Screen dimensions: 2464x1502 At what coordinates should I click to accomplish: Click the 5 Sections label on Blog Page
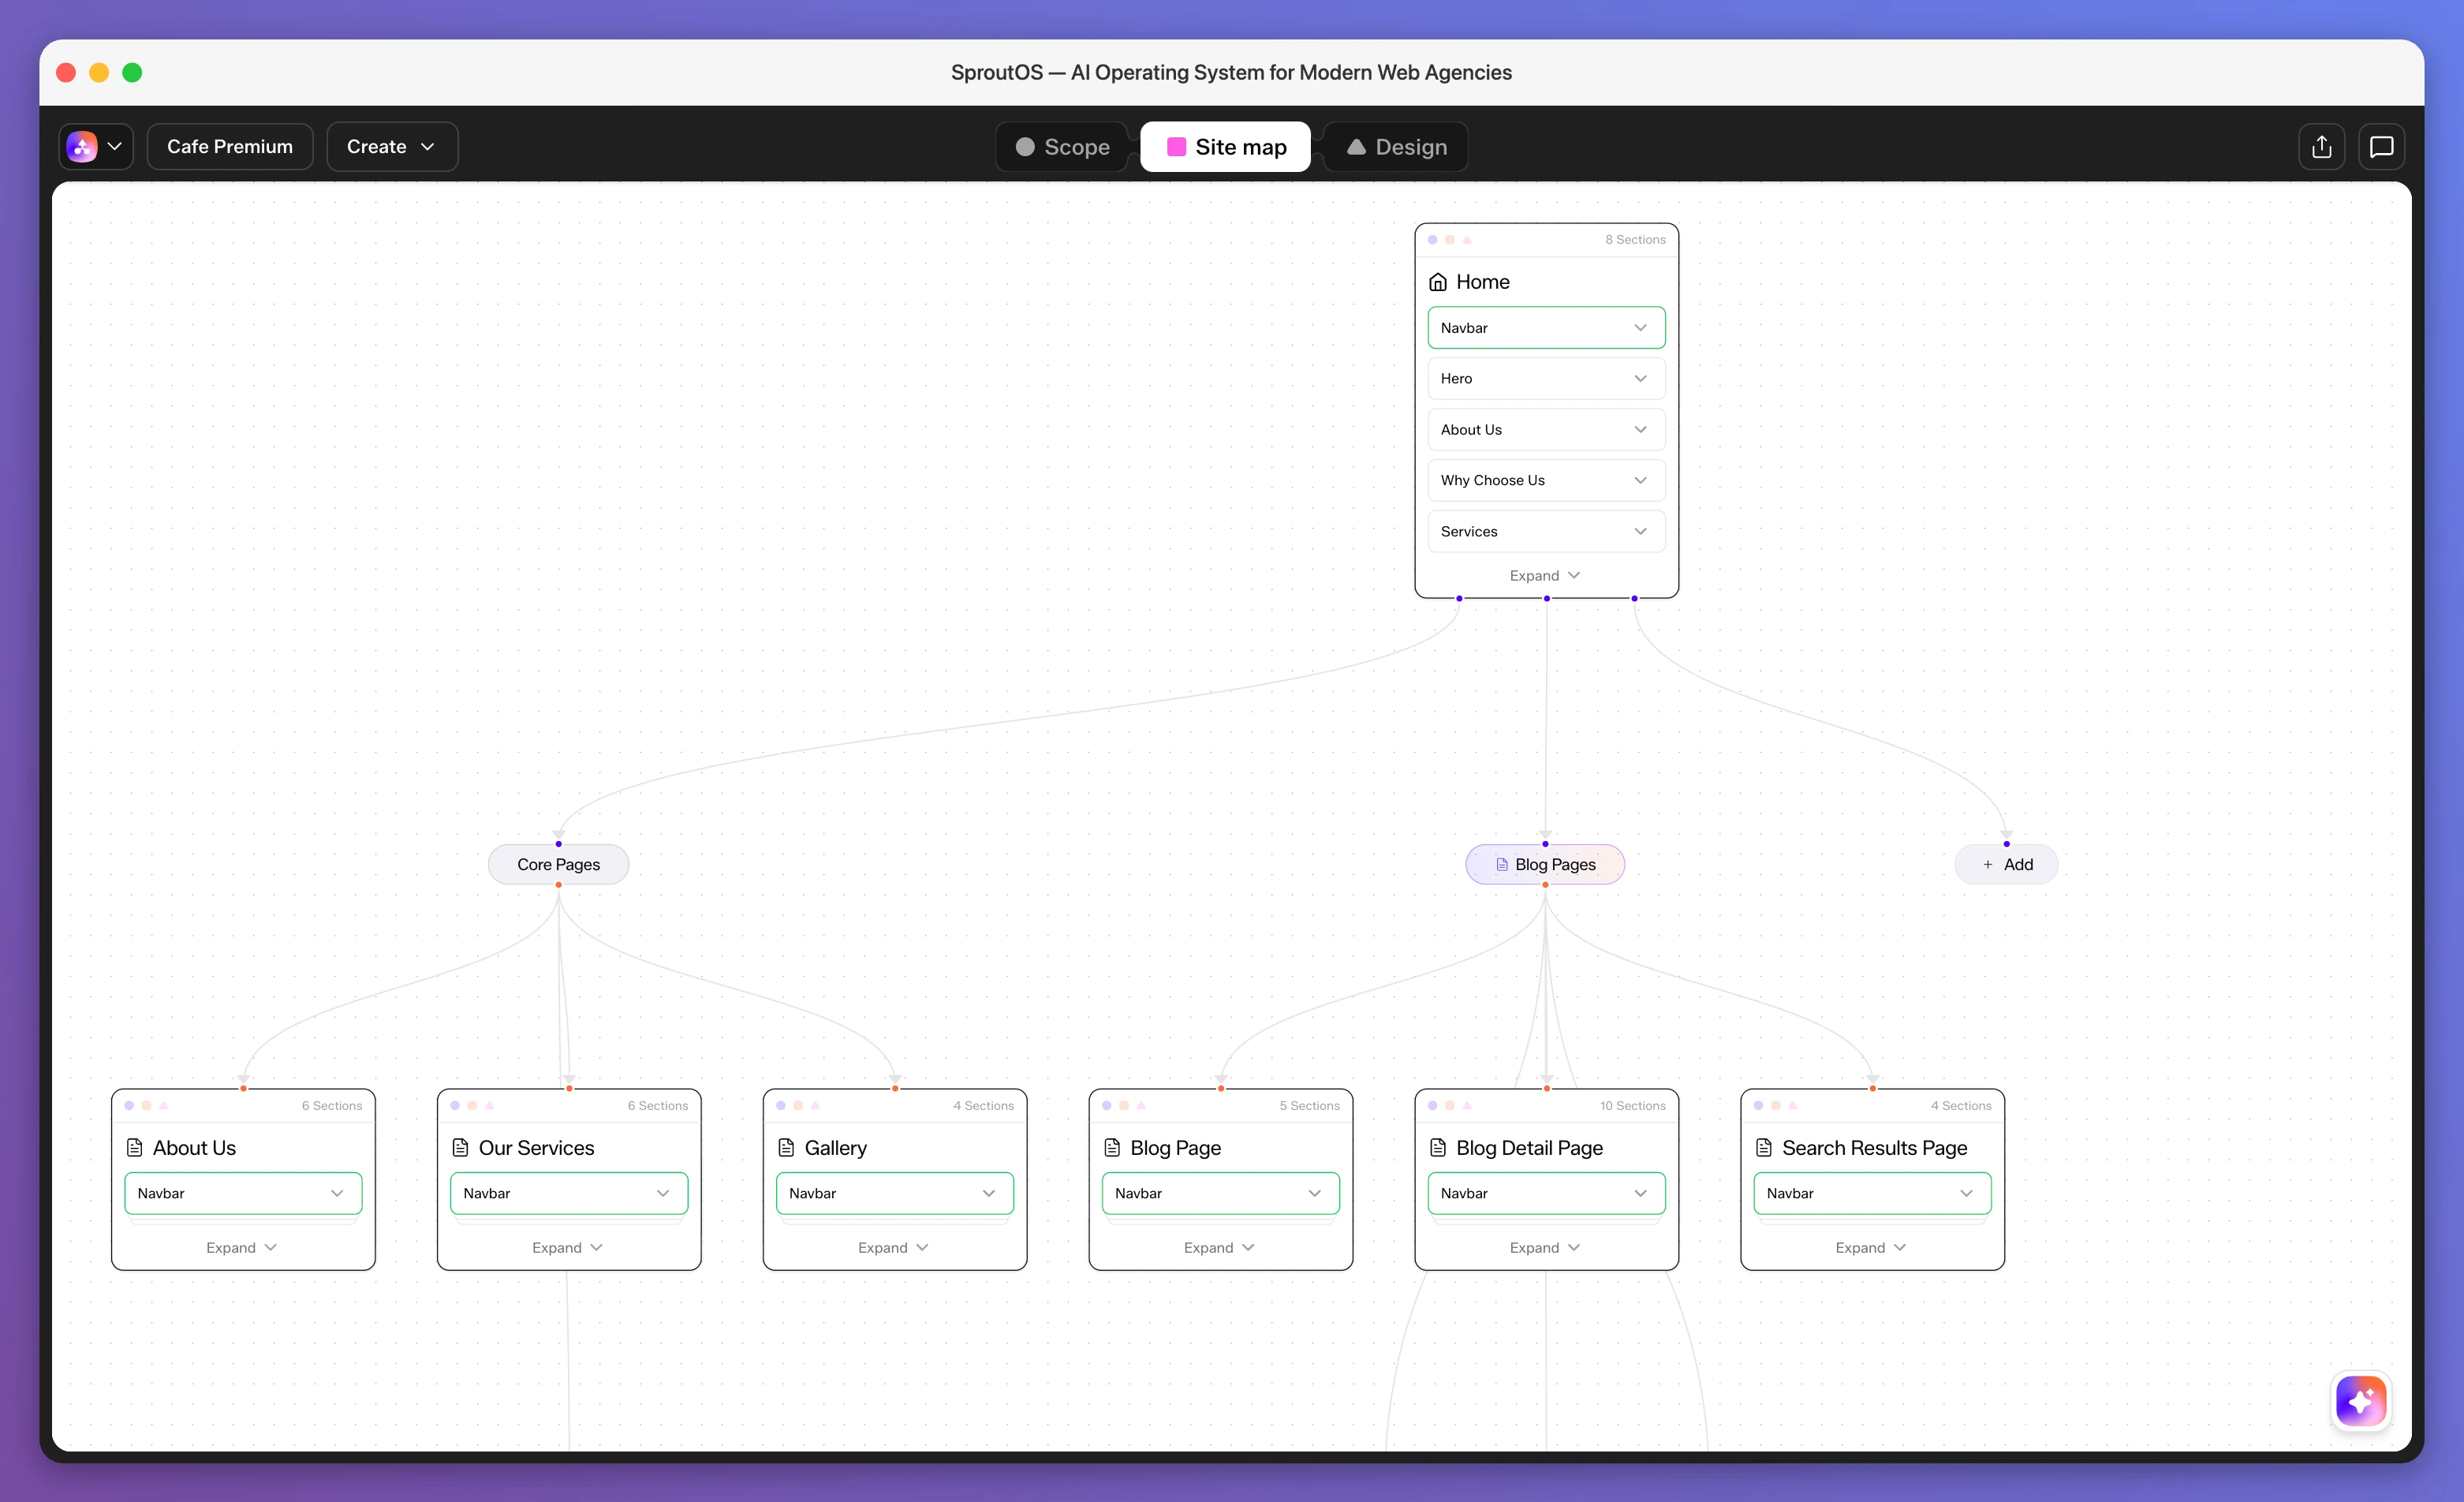[1310, 1106]
